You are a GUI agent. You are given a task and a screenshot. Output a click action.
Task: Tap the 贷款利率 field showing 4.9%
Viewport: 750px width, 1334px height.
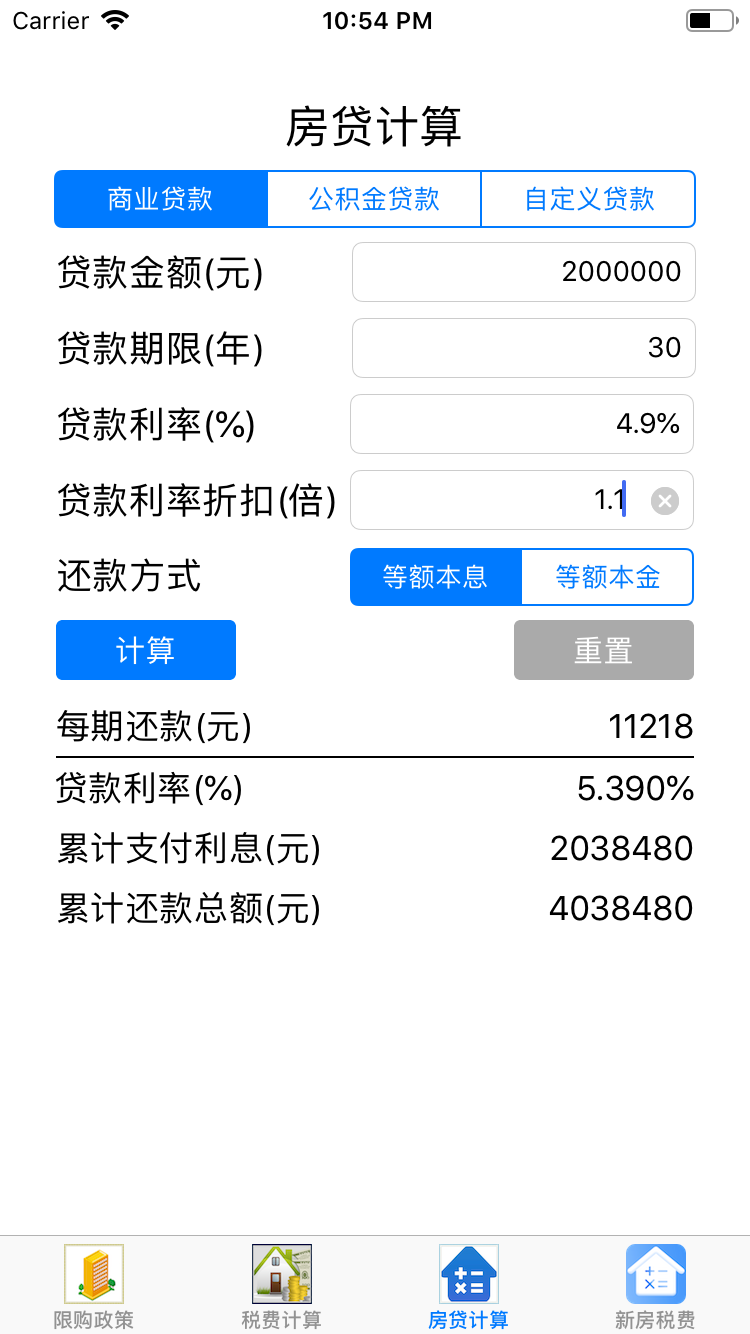(521, 424)
